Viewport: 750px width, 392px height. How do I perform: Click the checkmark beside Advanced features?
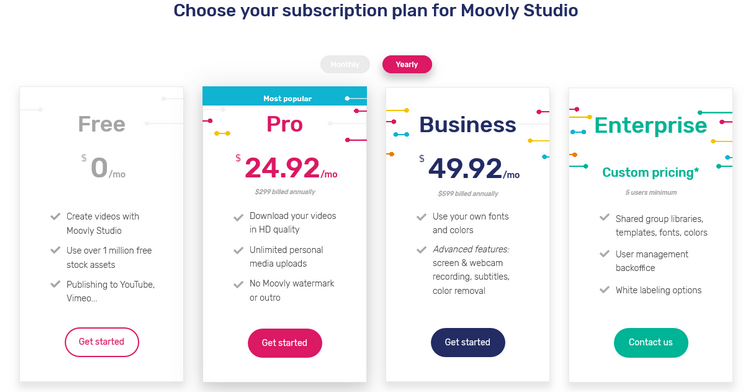coord(421,250)
